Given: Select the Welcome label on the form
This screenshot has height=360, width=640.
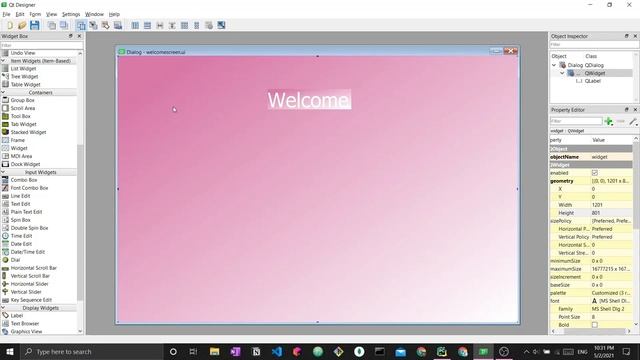Looking at the screenshot, I should pyautogui.click(x=309, y=100).
